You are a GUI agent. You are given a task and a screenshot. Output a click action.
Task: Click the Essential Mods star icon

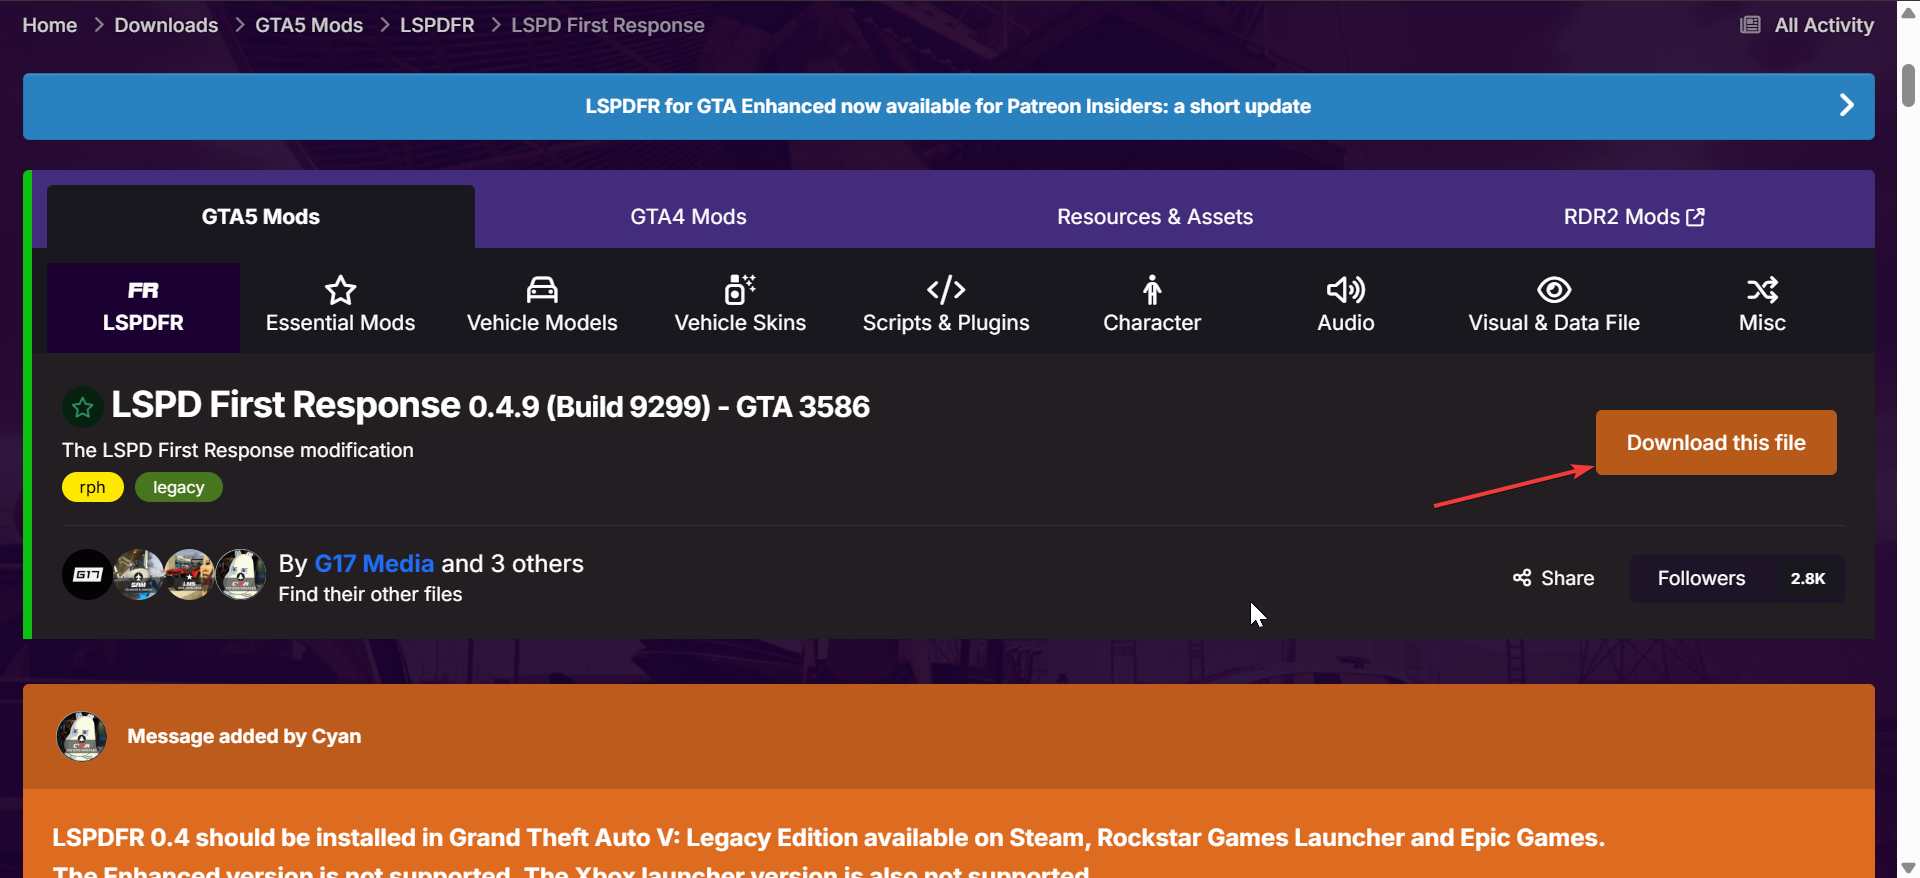point(340,290)
